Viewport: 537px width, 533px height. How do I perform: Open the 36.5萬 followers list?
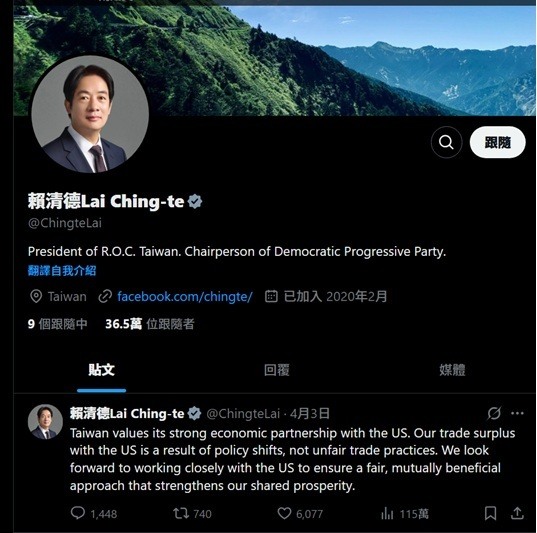point(150,324)
